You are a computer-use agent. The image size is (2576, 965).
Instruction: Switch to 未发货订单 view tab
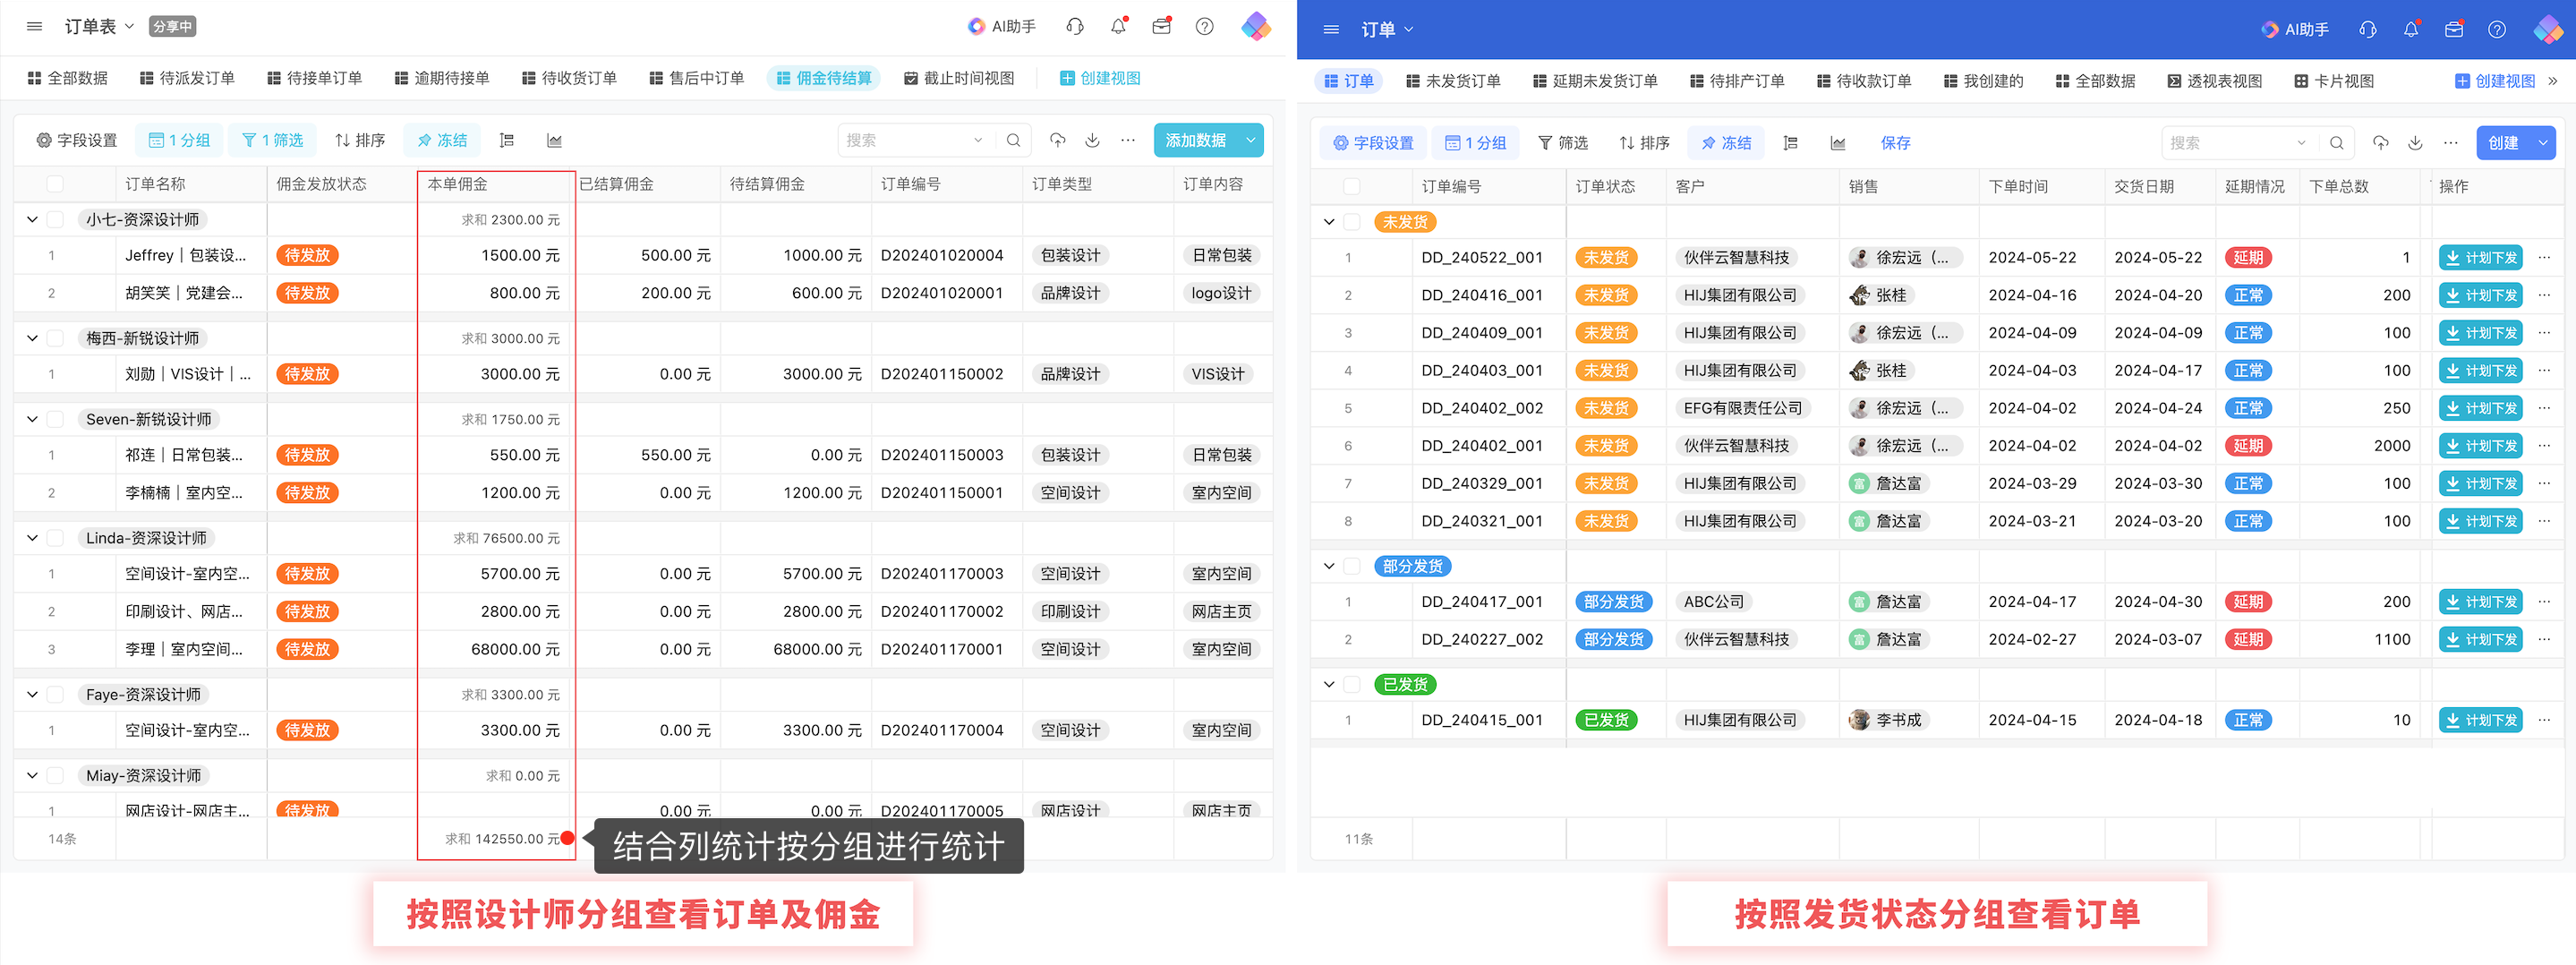click(x=1453, y=81)
